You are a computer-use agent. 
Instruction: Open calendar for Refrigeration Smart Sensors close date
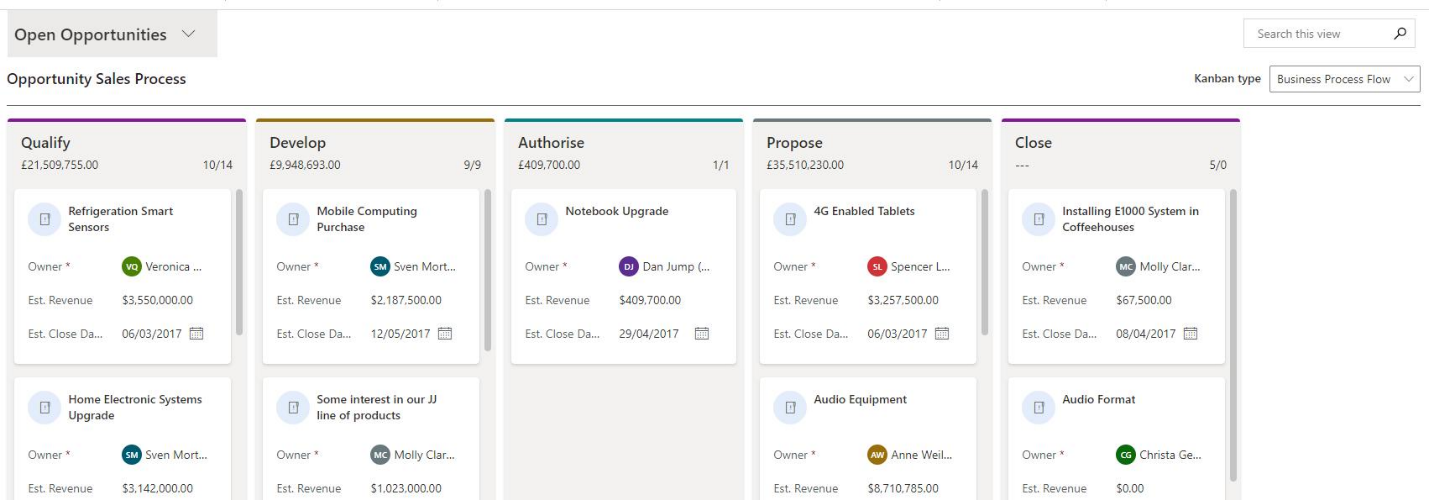coord(197,334)
